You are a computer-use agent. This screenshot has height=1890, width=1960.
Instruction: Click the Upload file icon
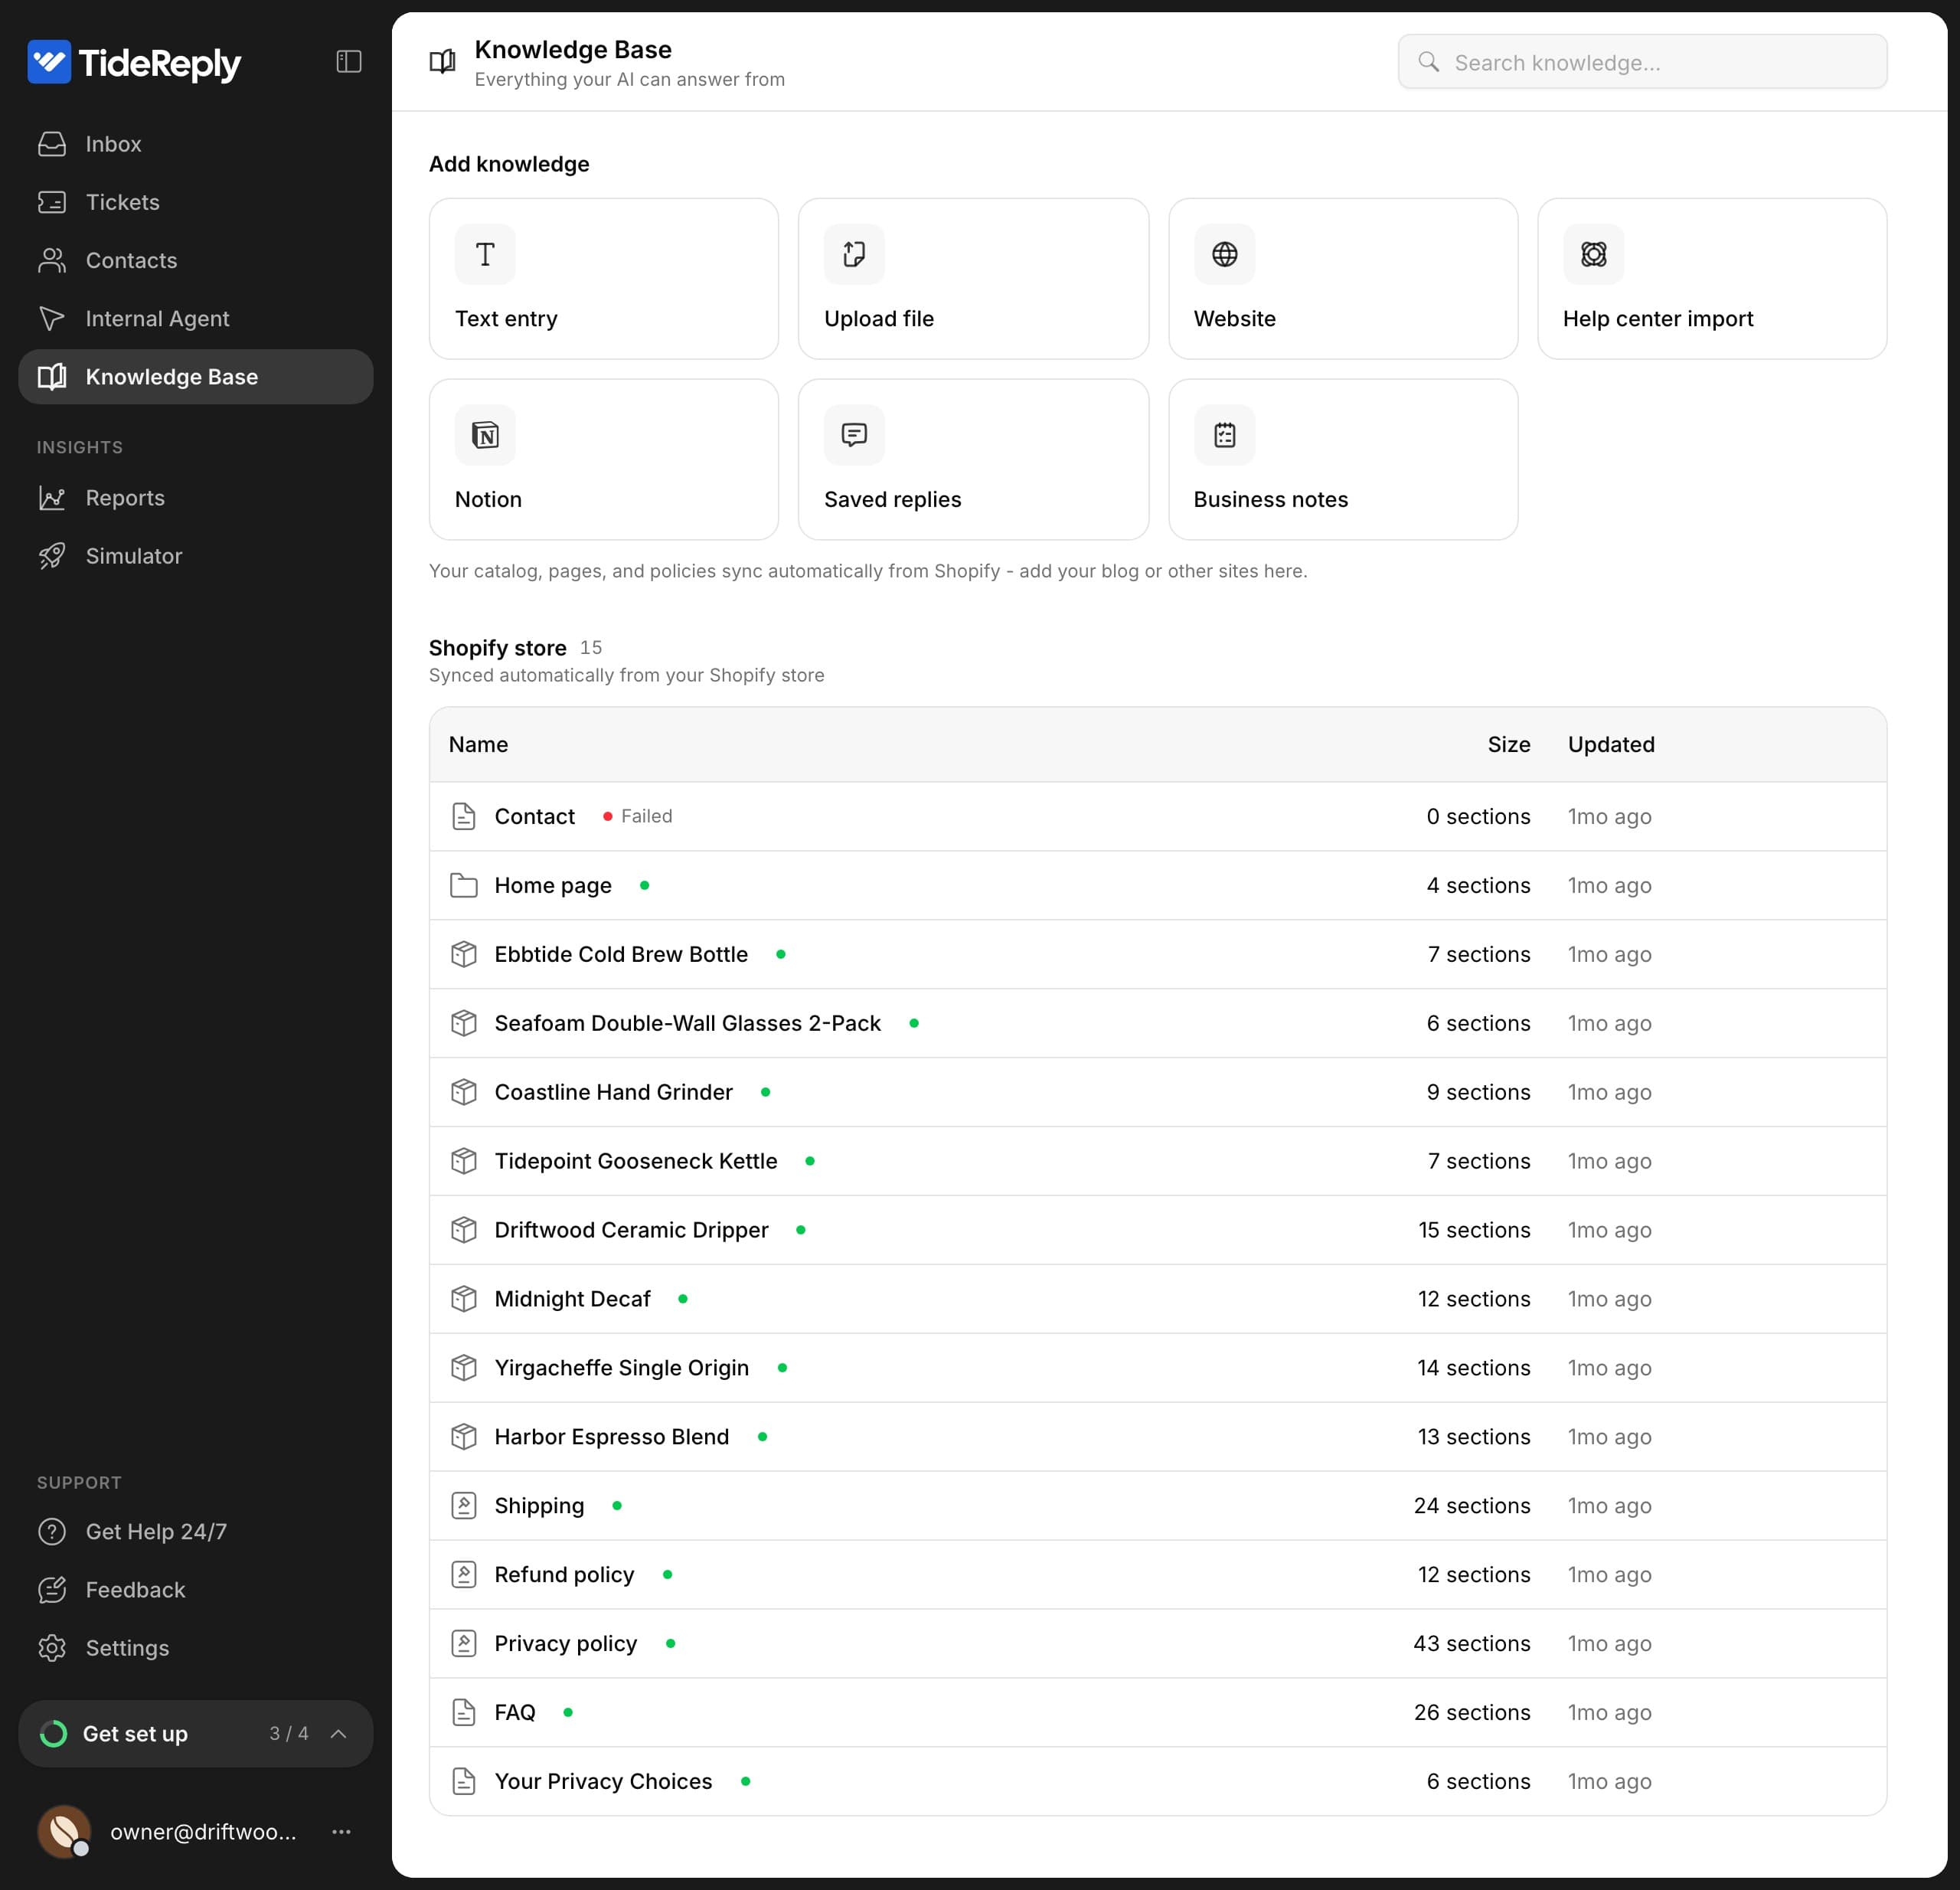click(854, 254)
